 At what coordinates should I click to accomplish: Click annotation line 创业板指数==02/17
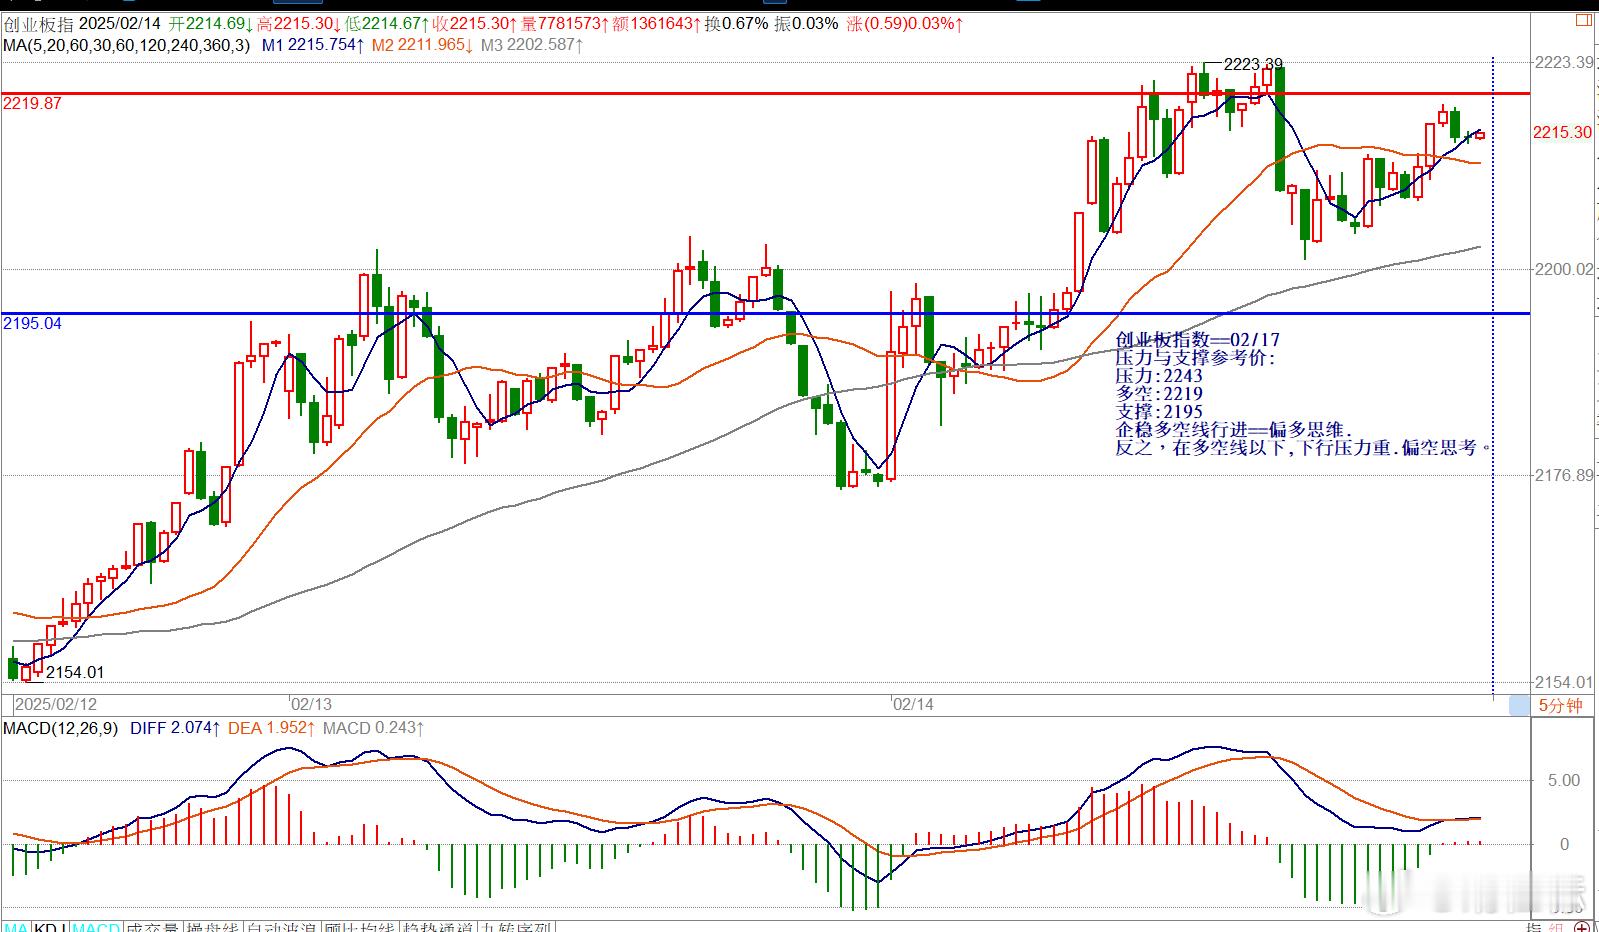1198,340
